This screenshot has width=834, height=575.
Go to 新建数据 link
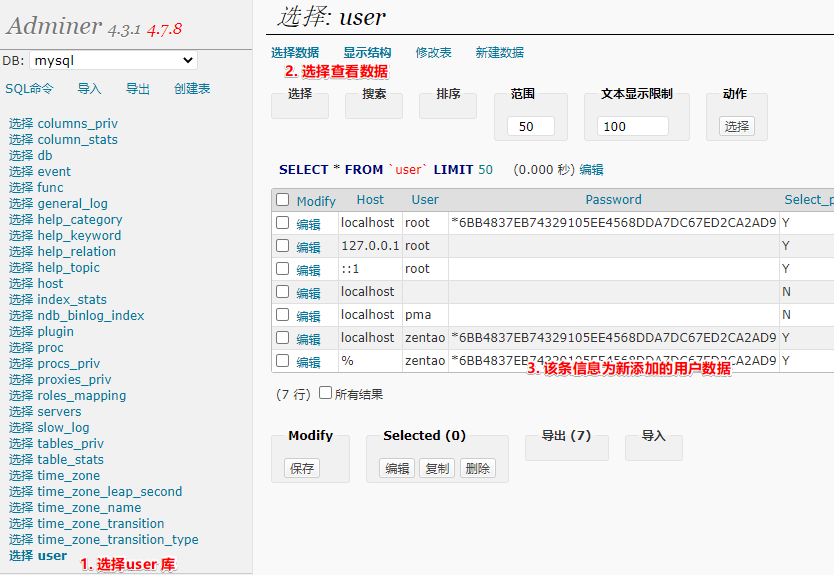click(x=499, y=53)
